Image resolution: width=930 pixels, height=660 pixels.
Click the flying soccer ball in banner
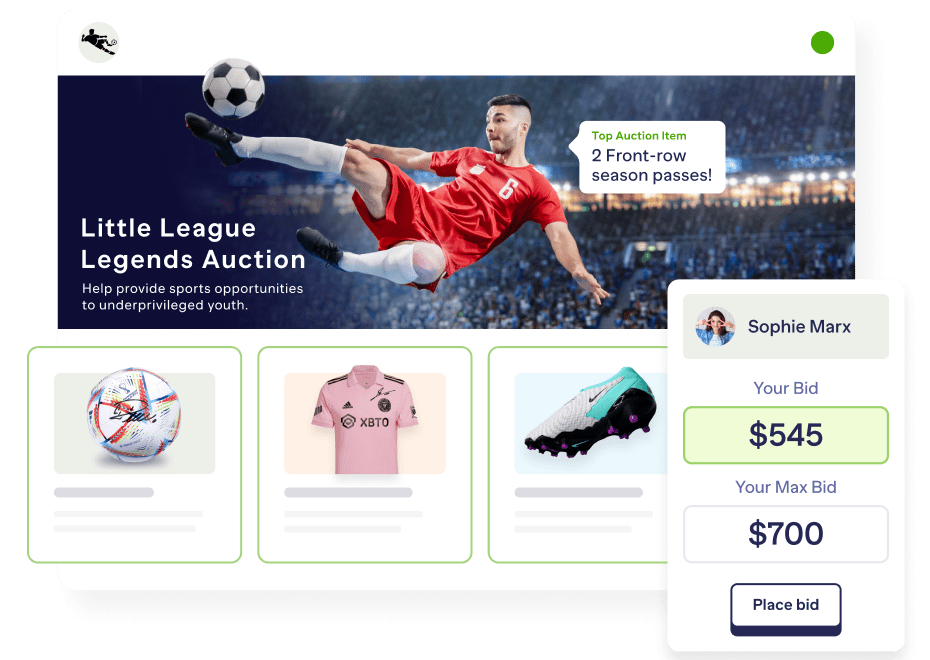(234, 88)
